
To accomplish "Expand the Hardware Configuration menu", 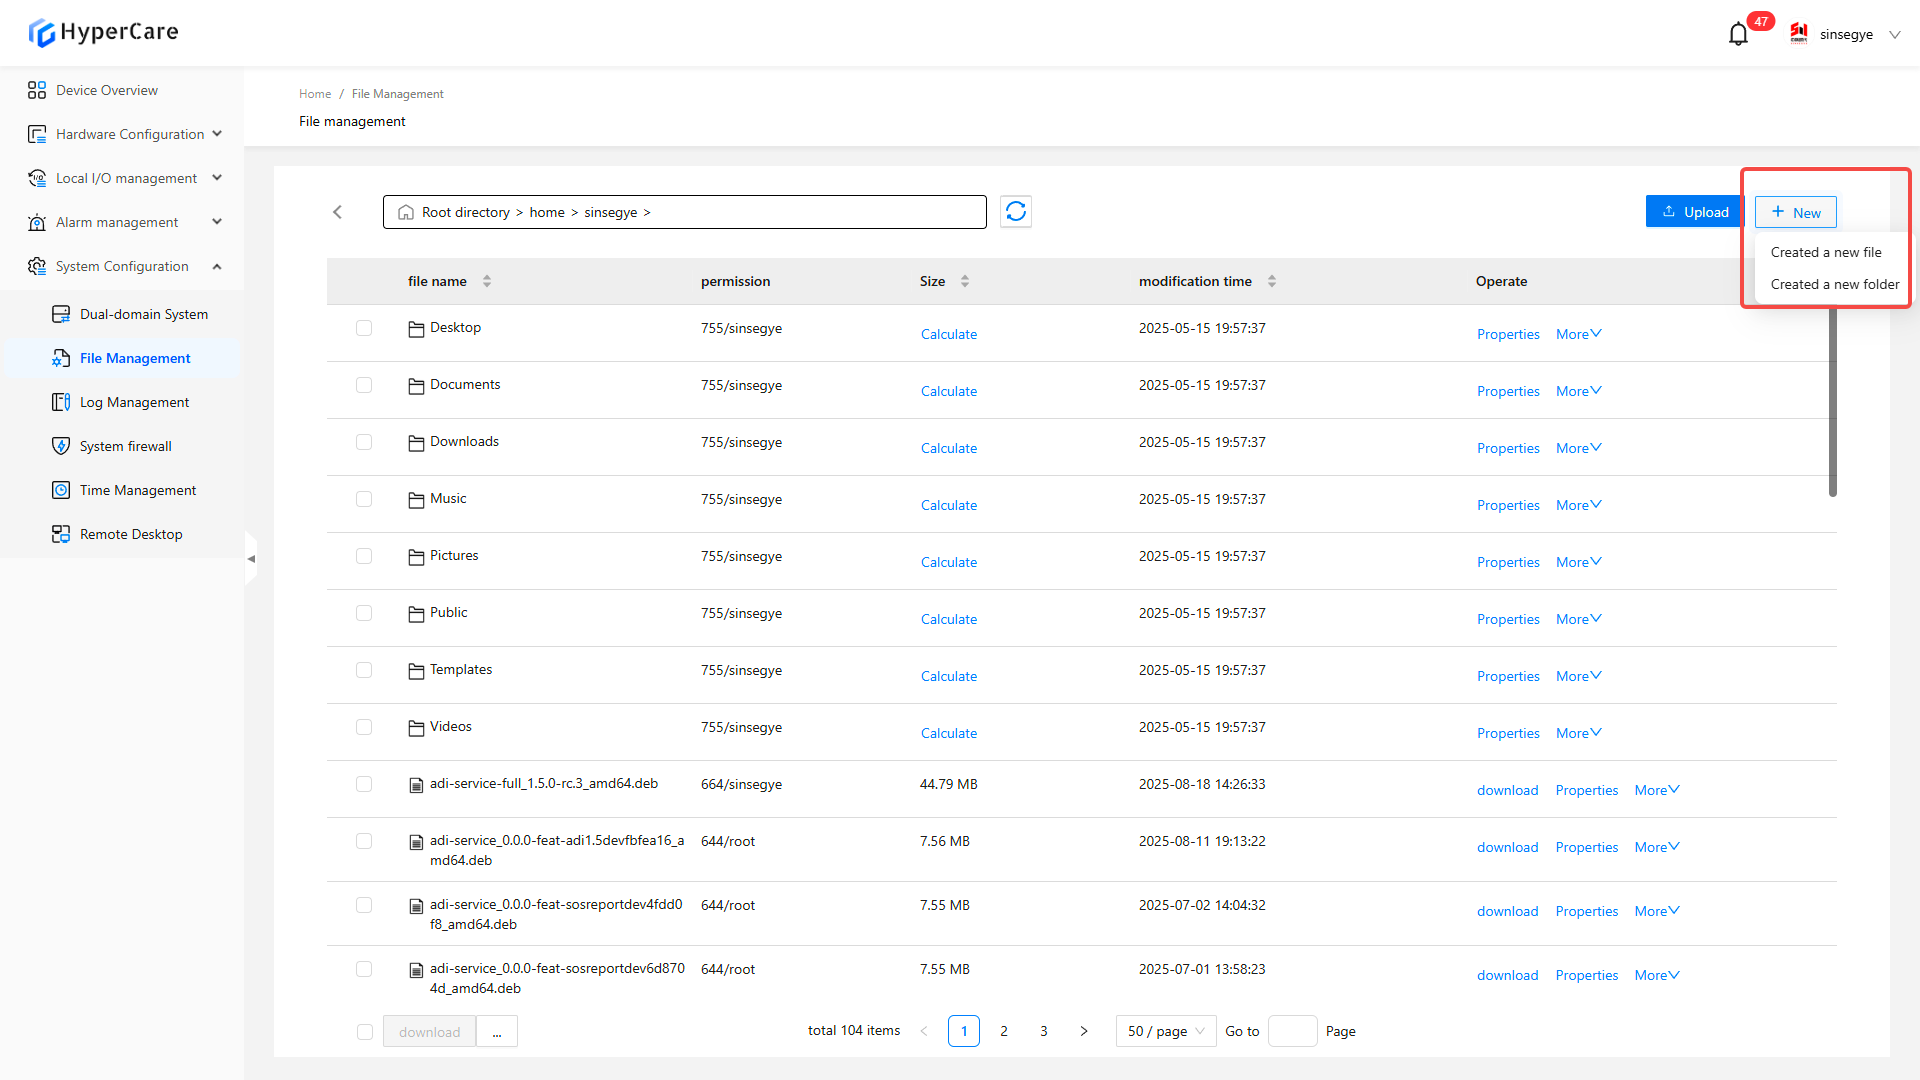I will coord(130,134).
